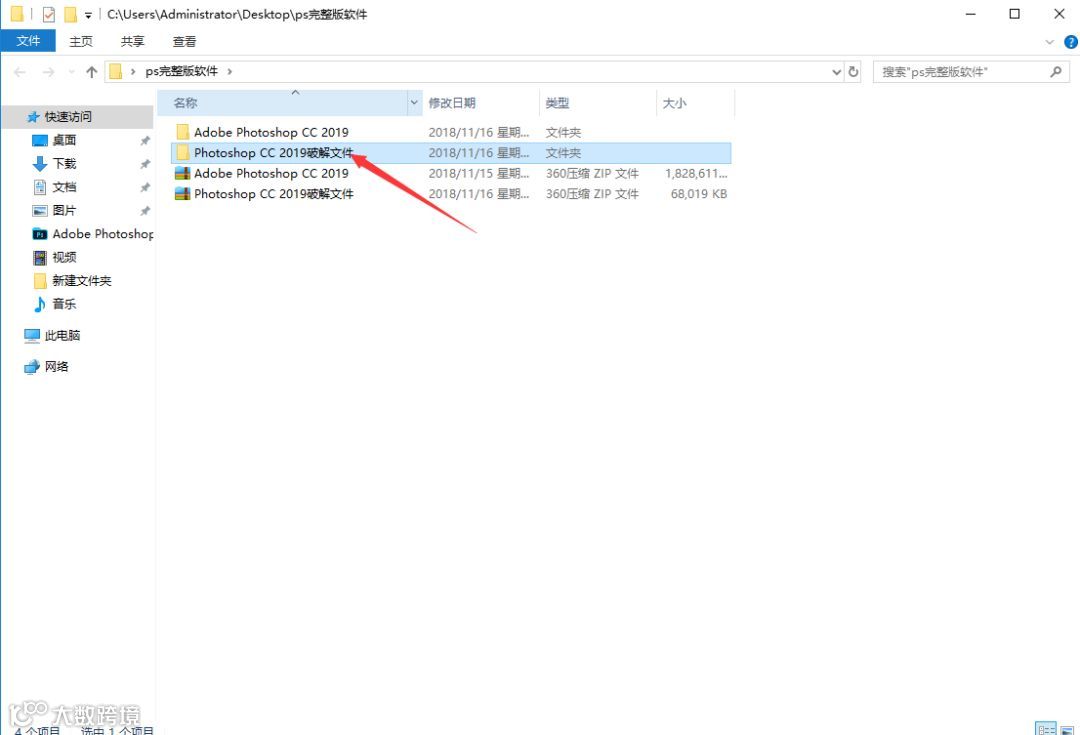Click the quick access new folder icon
The height and width of the screenshot is (735, 1080).
[x=70, y=14]
